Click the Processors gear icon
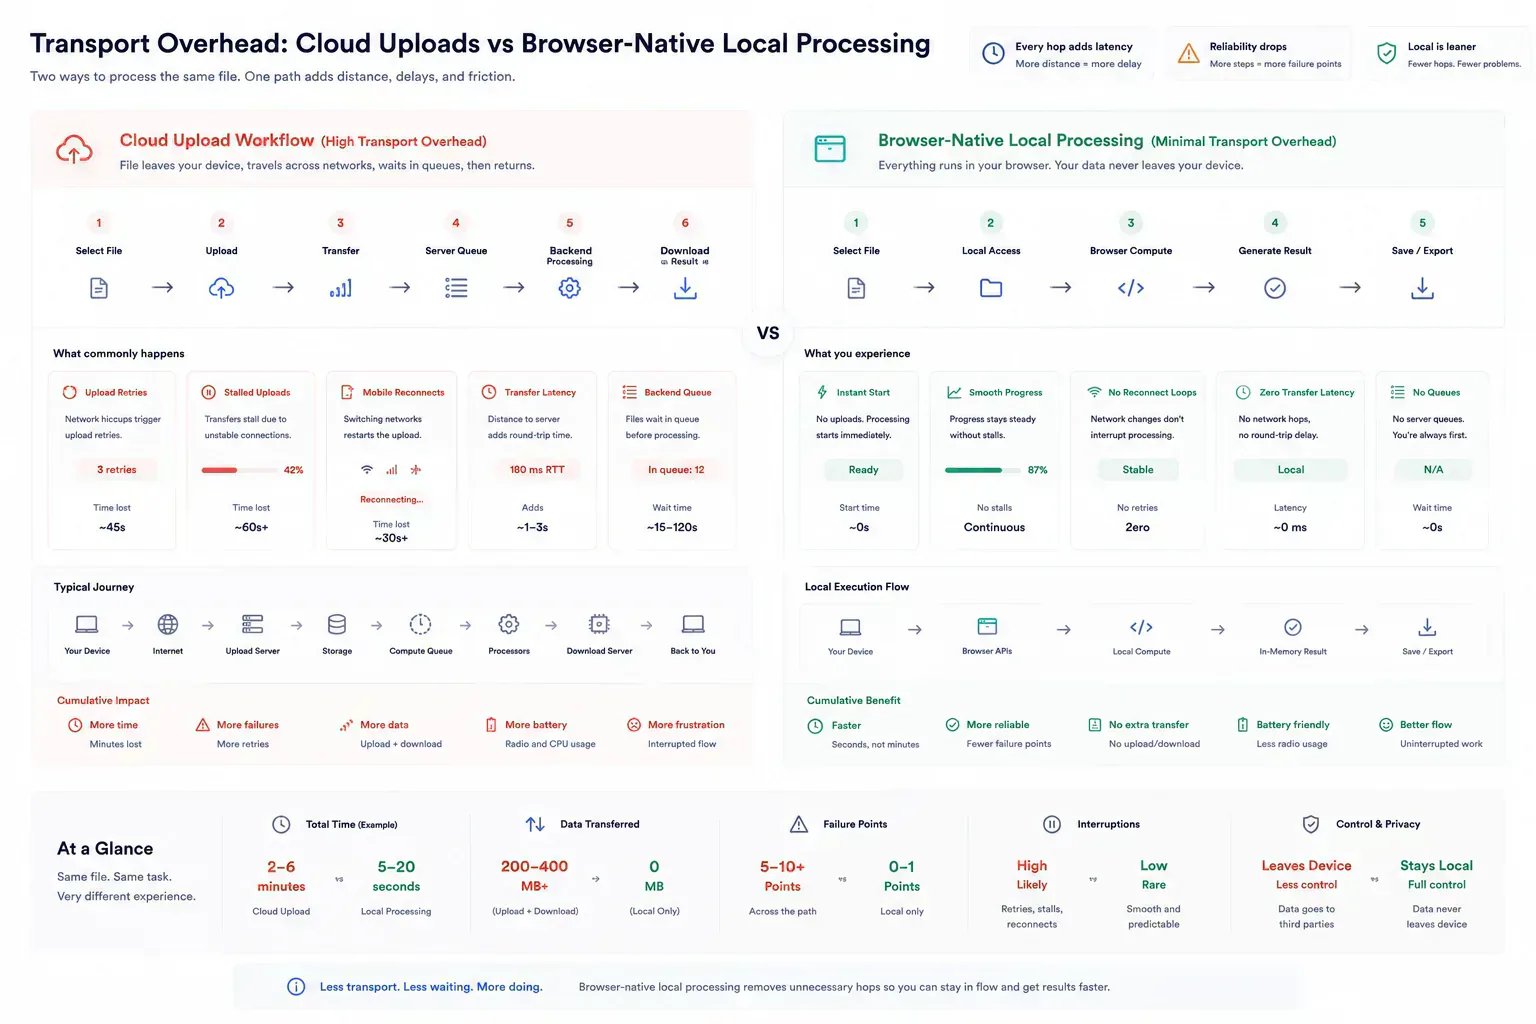This screenshot has height=1024, width=1536. tap(509, 624)
